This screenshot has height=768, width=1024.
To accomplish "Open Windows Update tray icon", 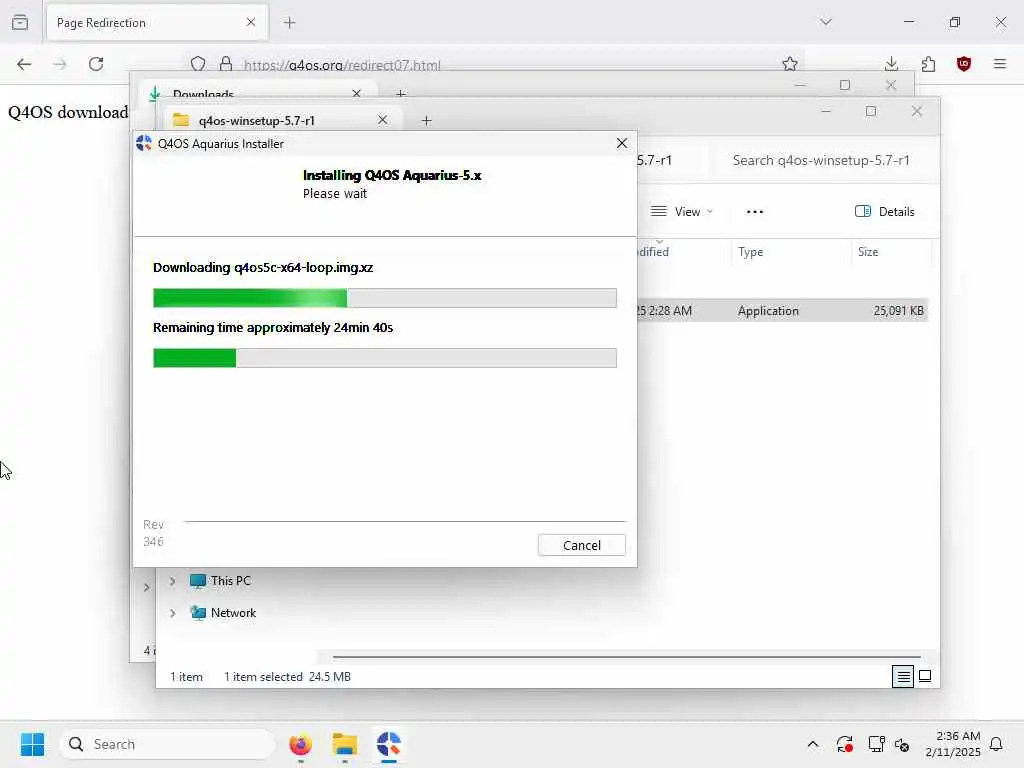I will [x=844, y=744].
